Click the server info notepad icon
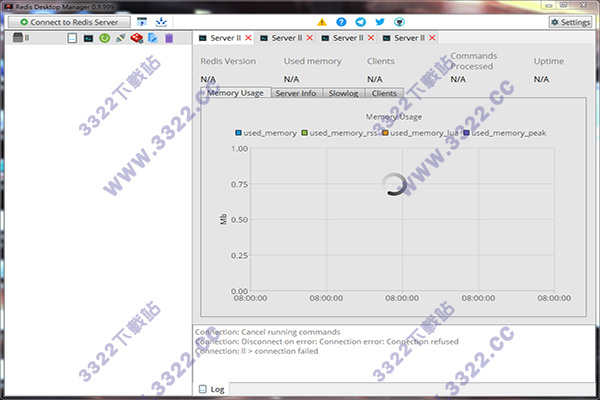 tap(72, 38)
